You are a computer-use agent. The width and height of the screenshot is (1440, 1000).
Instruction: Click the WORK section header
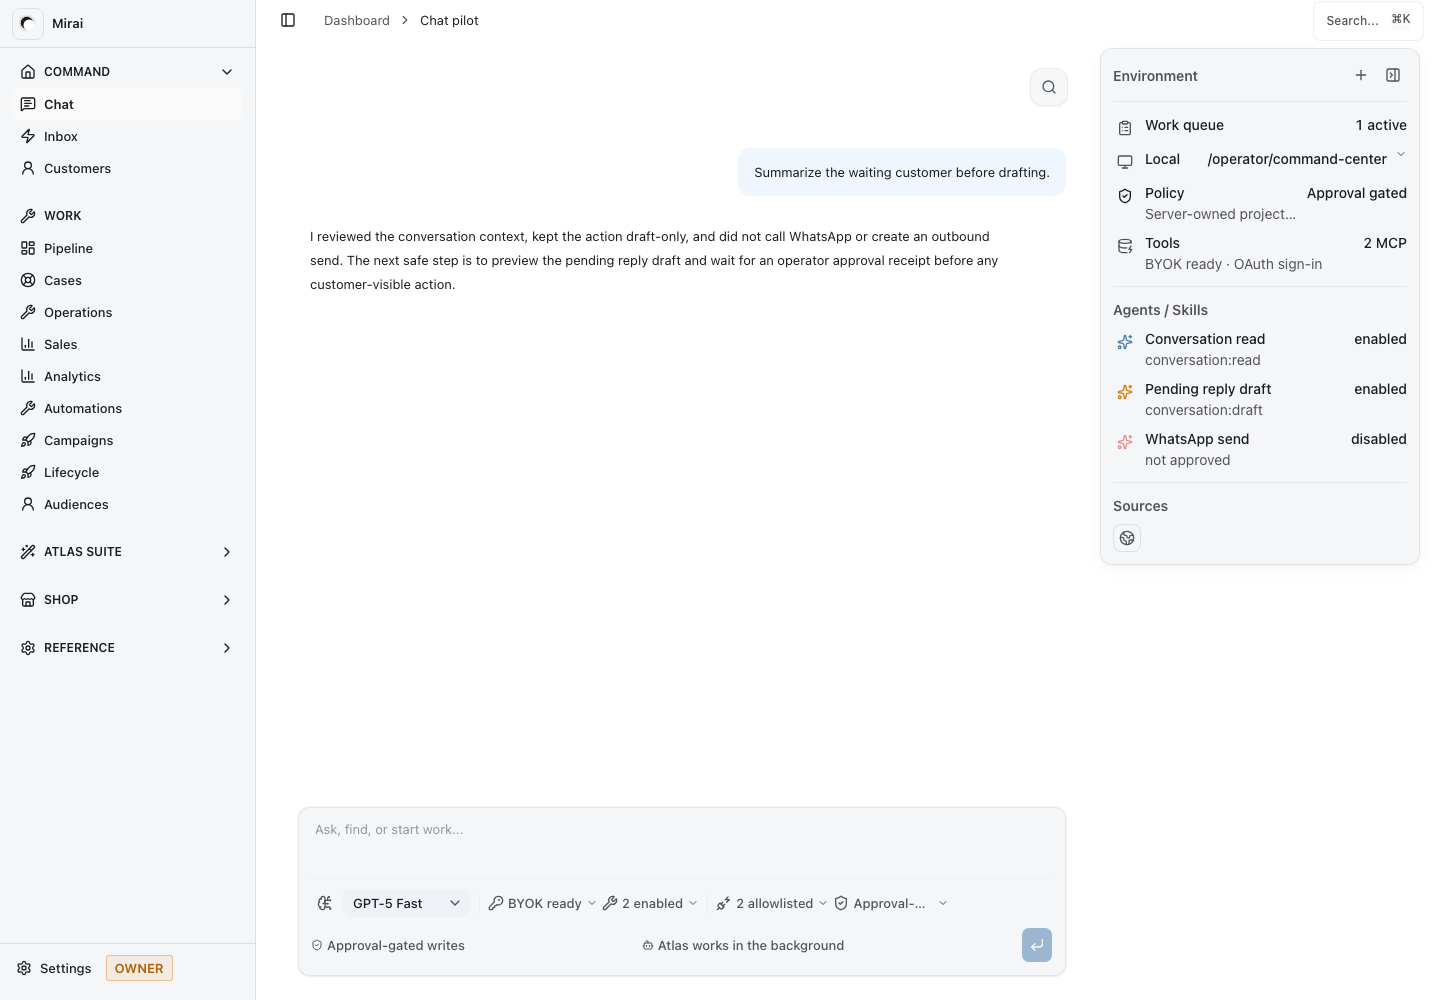click(62, 216)
